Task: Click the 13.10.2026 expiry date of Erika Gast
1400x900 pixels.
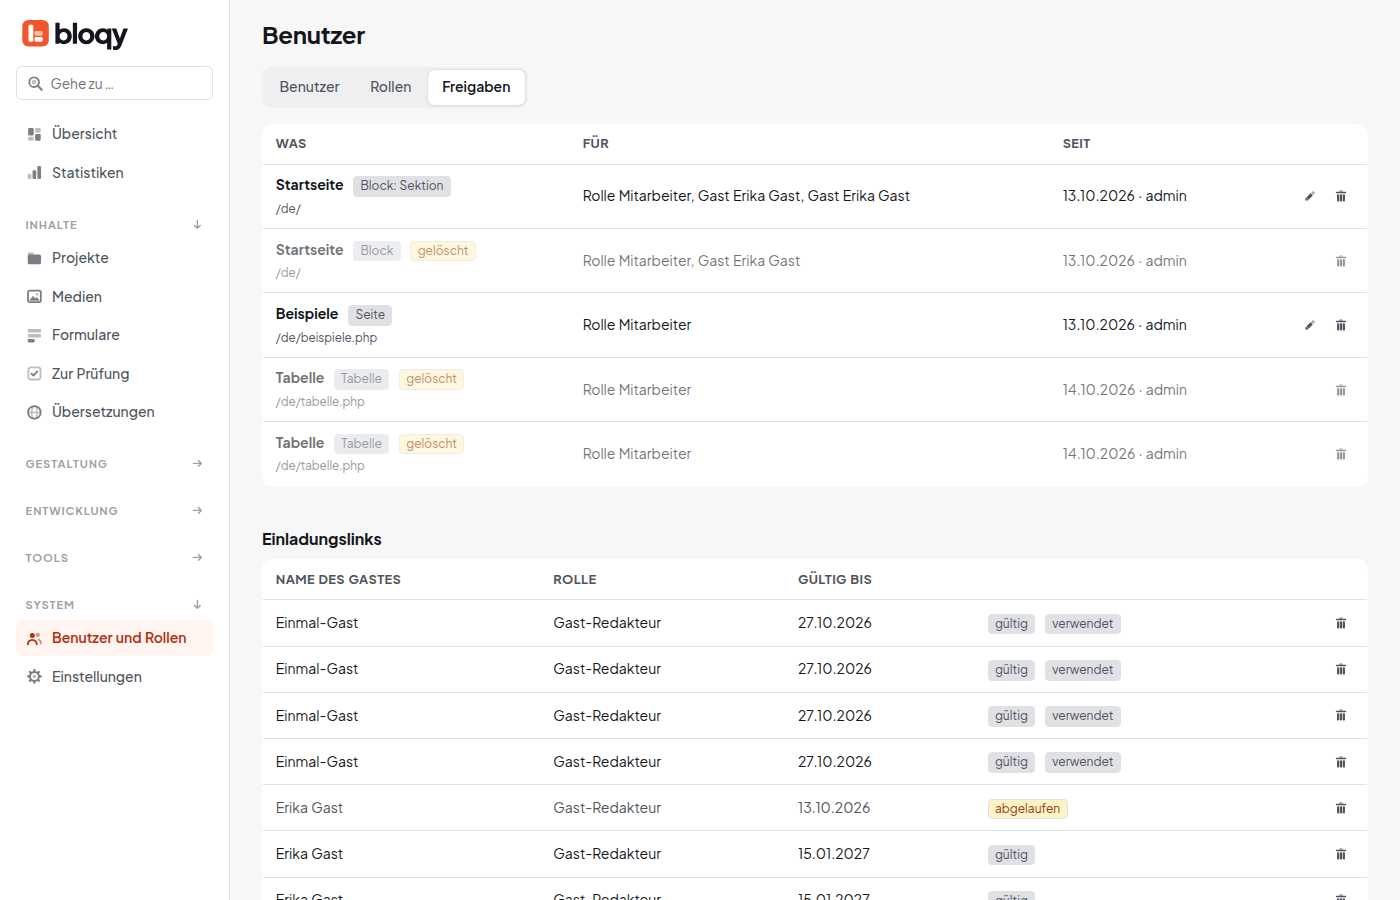Action: [x=834, y=808]
